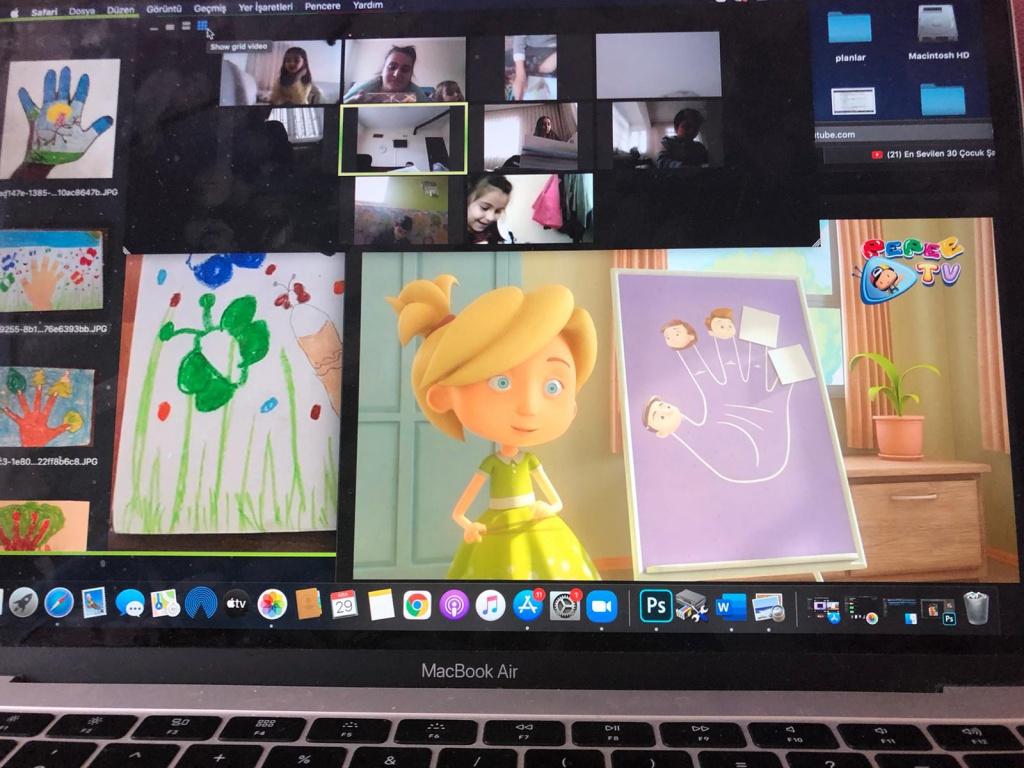Open the App Store dock icon
The width and height of the screenshot is (1024, 768).
pyautogui.click(x=527, y=605)
